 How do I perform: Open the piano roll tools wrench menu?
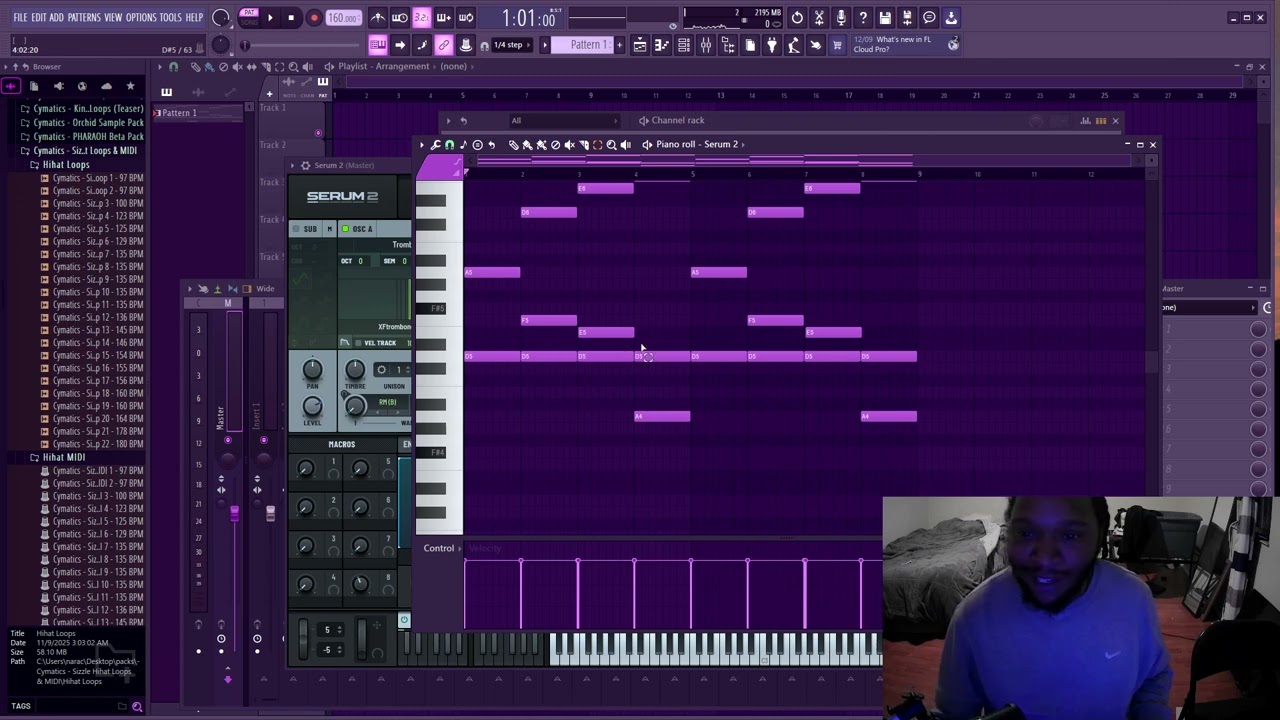click(436, 145)
